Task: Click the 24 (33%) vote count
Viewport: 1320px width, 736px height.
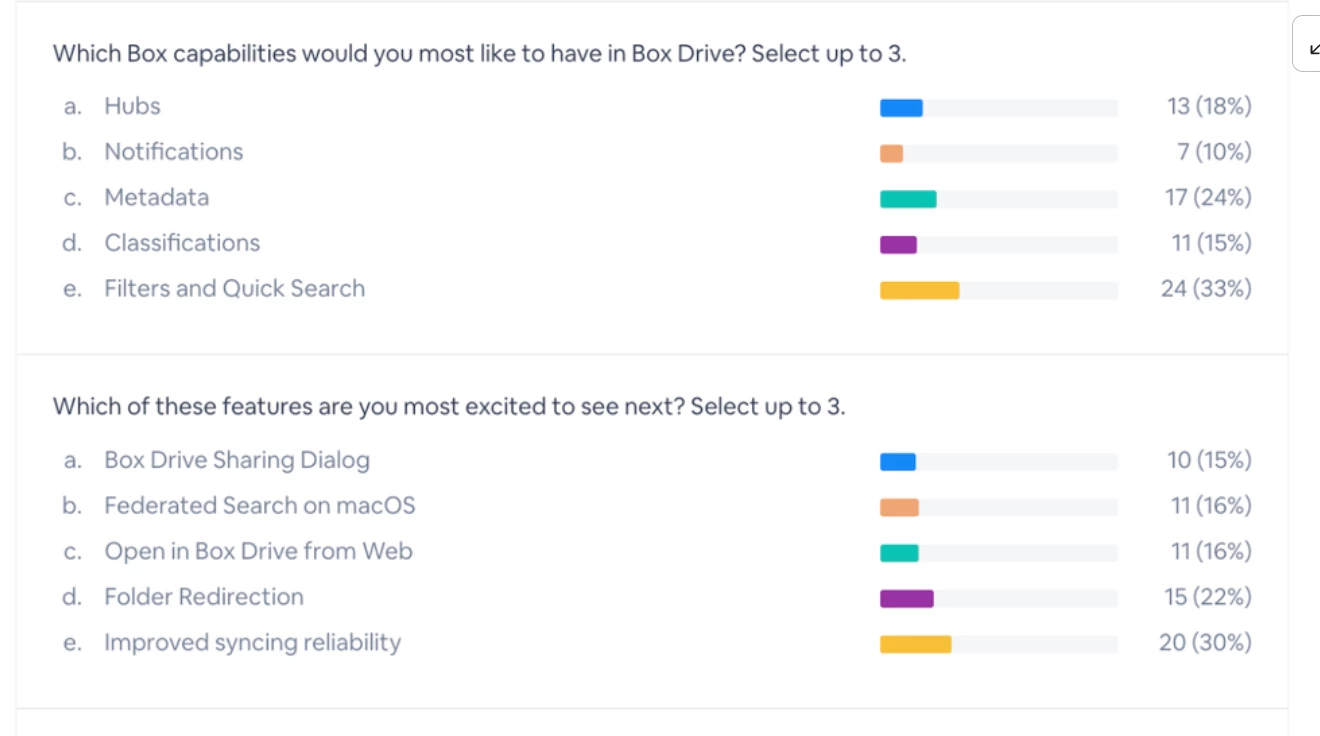Action: tap(1206, 289)
